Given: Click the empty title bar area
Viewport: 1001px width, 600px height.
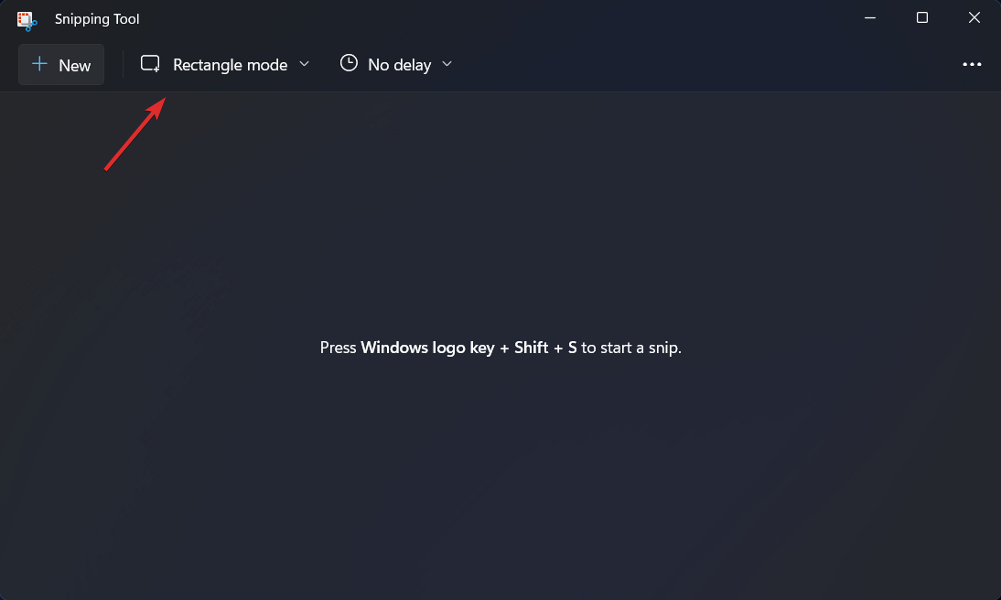Looking at the screenshot, I should point(500,18).
